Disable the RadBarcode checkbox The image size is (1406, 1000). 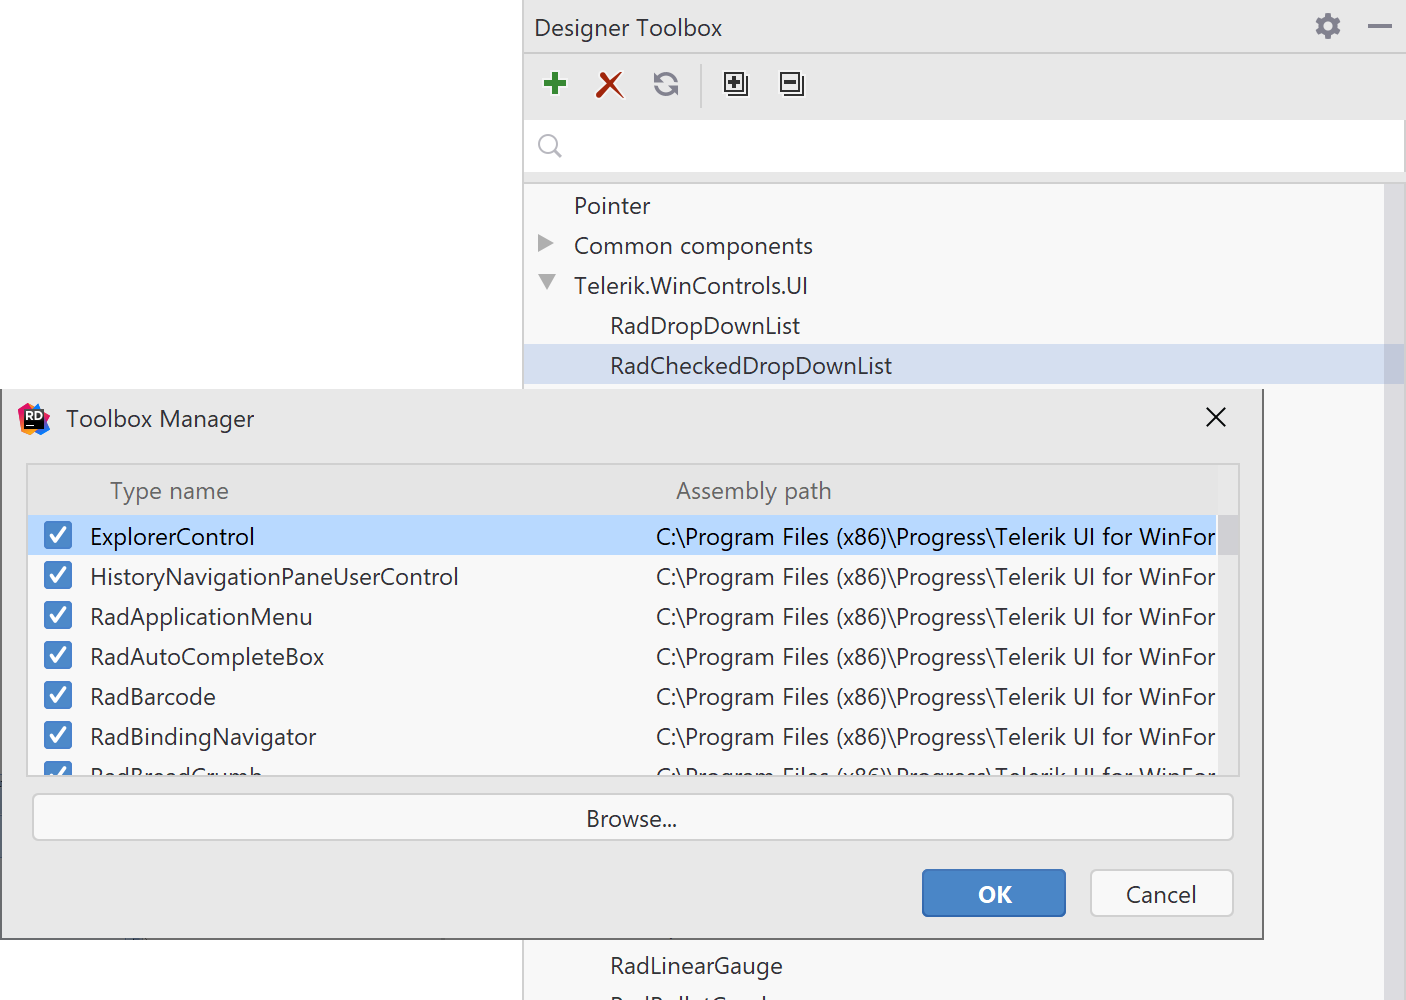58,696
